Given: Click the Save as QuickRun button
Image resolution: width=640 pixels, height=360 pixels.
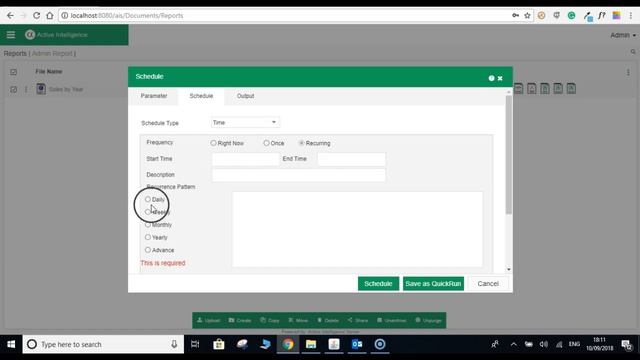Looking at the screenshot, I should (433, 284).
